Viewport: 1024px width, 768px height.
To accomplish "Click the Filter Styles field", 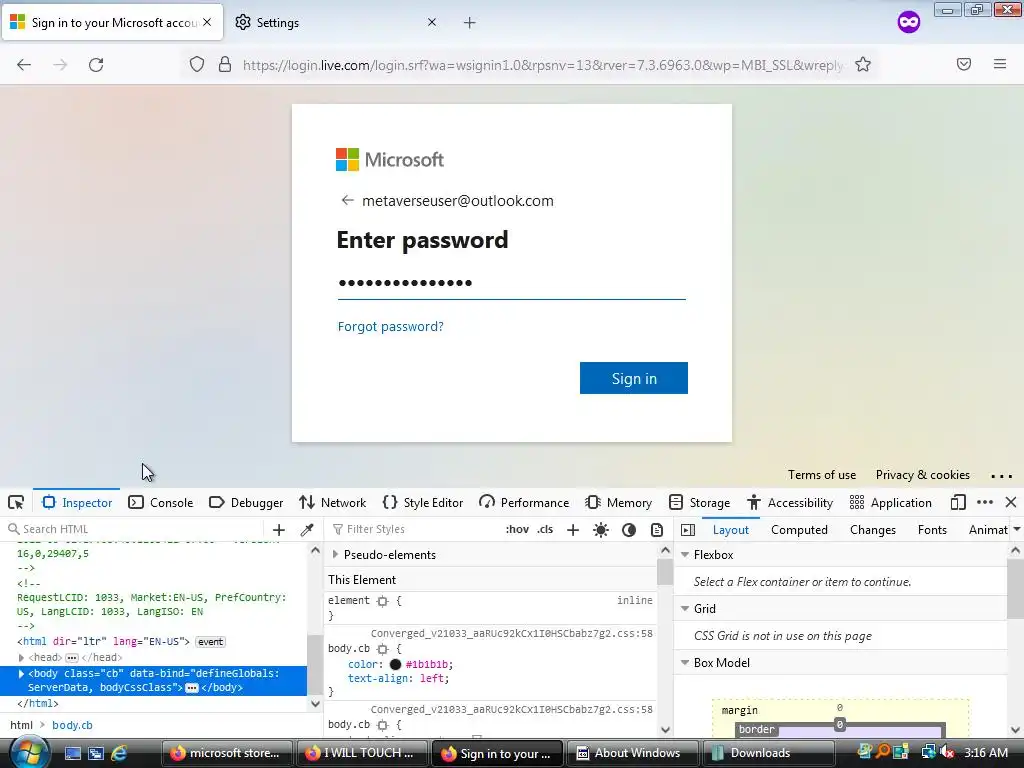I will click(415, 529).
